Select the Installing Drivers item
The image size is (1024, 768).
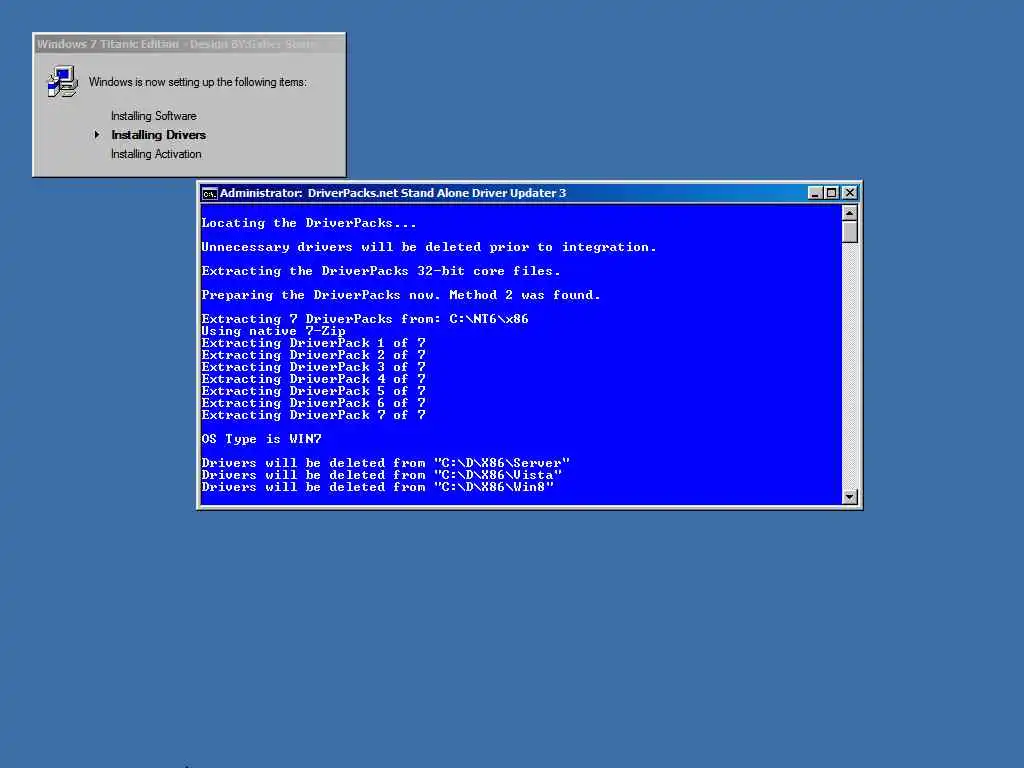[x=158, y=135]
